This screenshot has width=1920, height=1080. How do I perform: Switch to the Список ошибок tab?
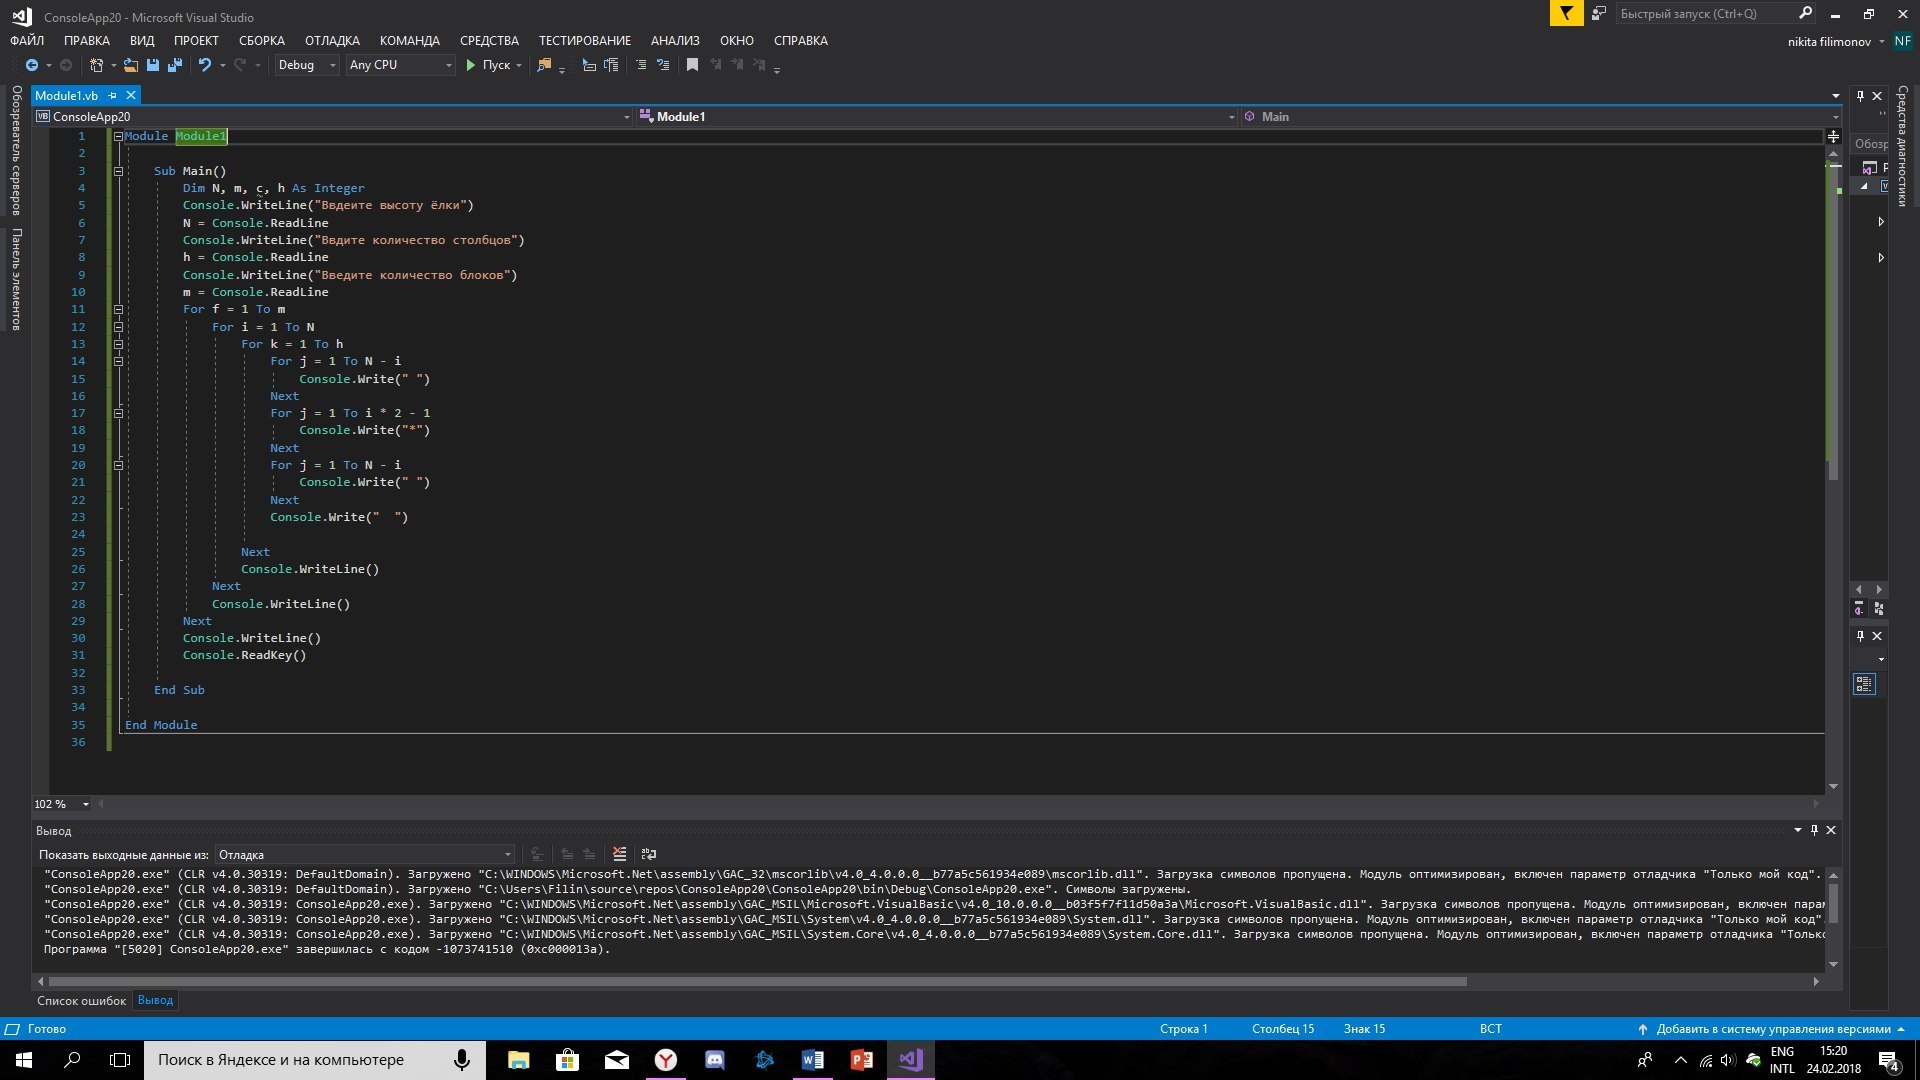(x=81, y=1000)
